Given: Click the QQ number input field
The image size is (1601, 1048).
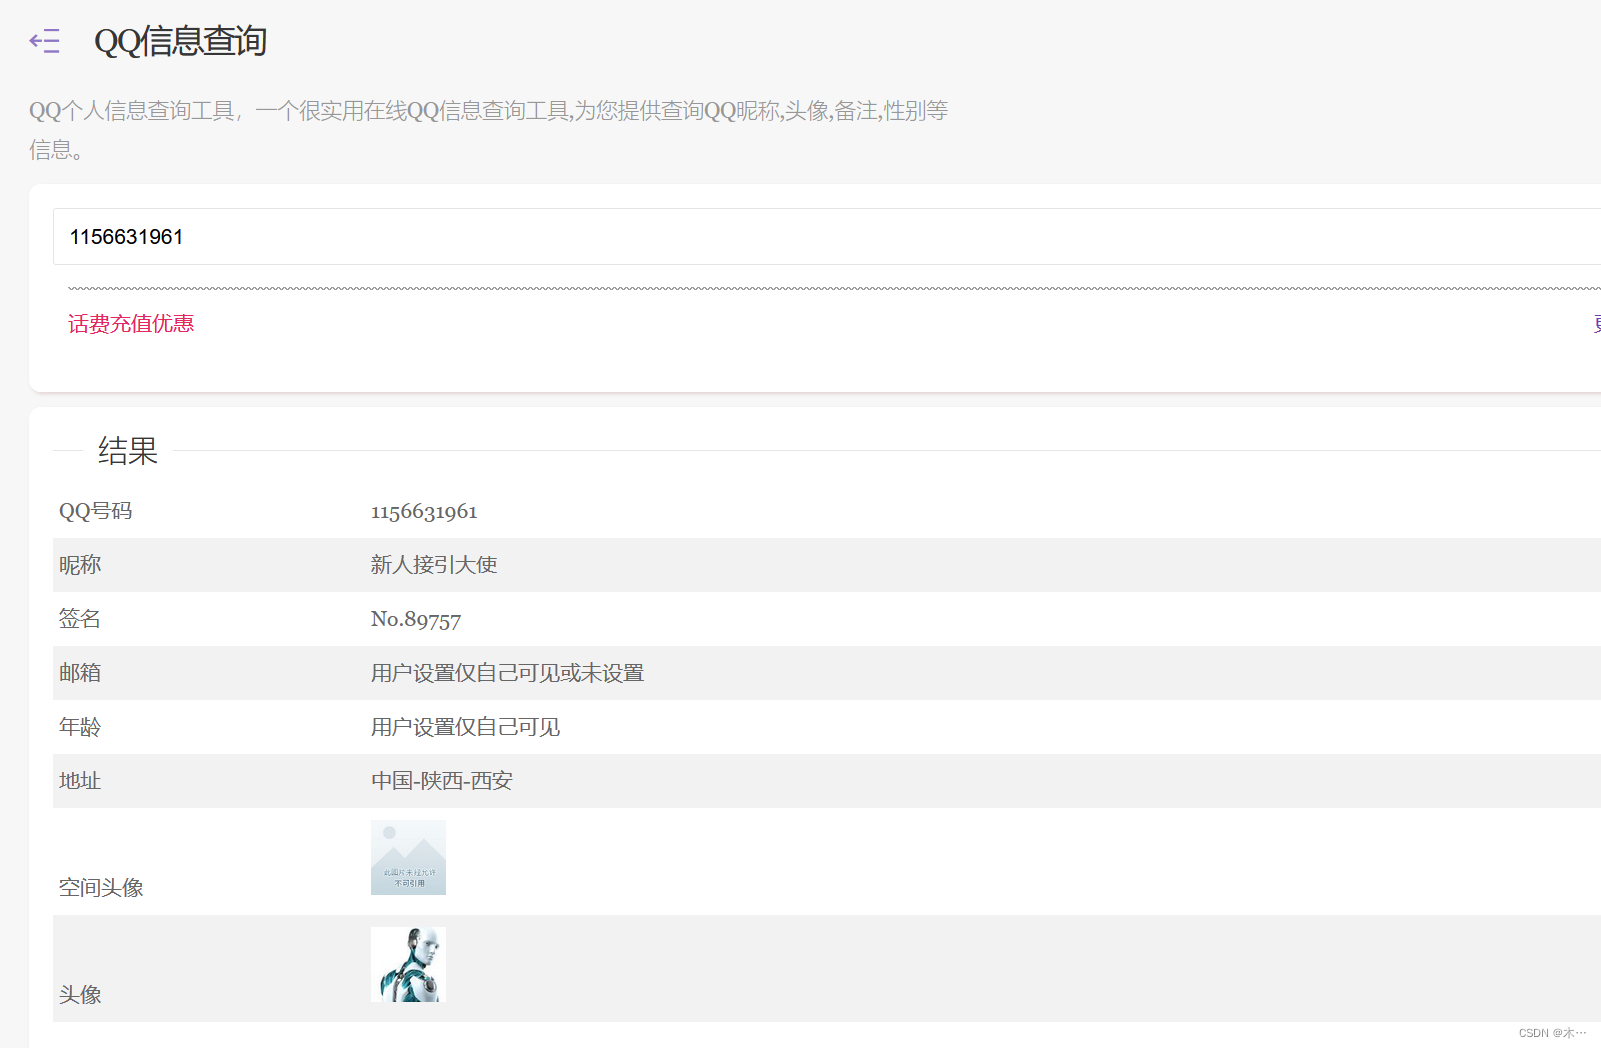Looking at the screenshot, I should pos(826,237).
